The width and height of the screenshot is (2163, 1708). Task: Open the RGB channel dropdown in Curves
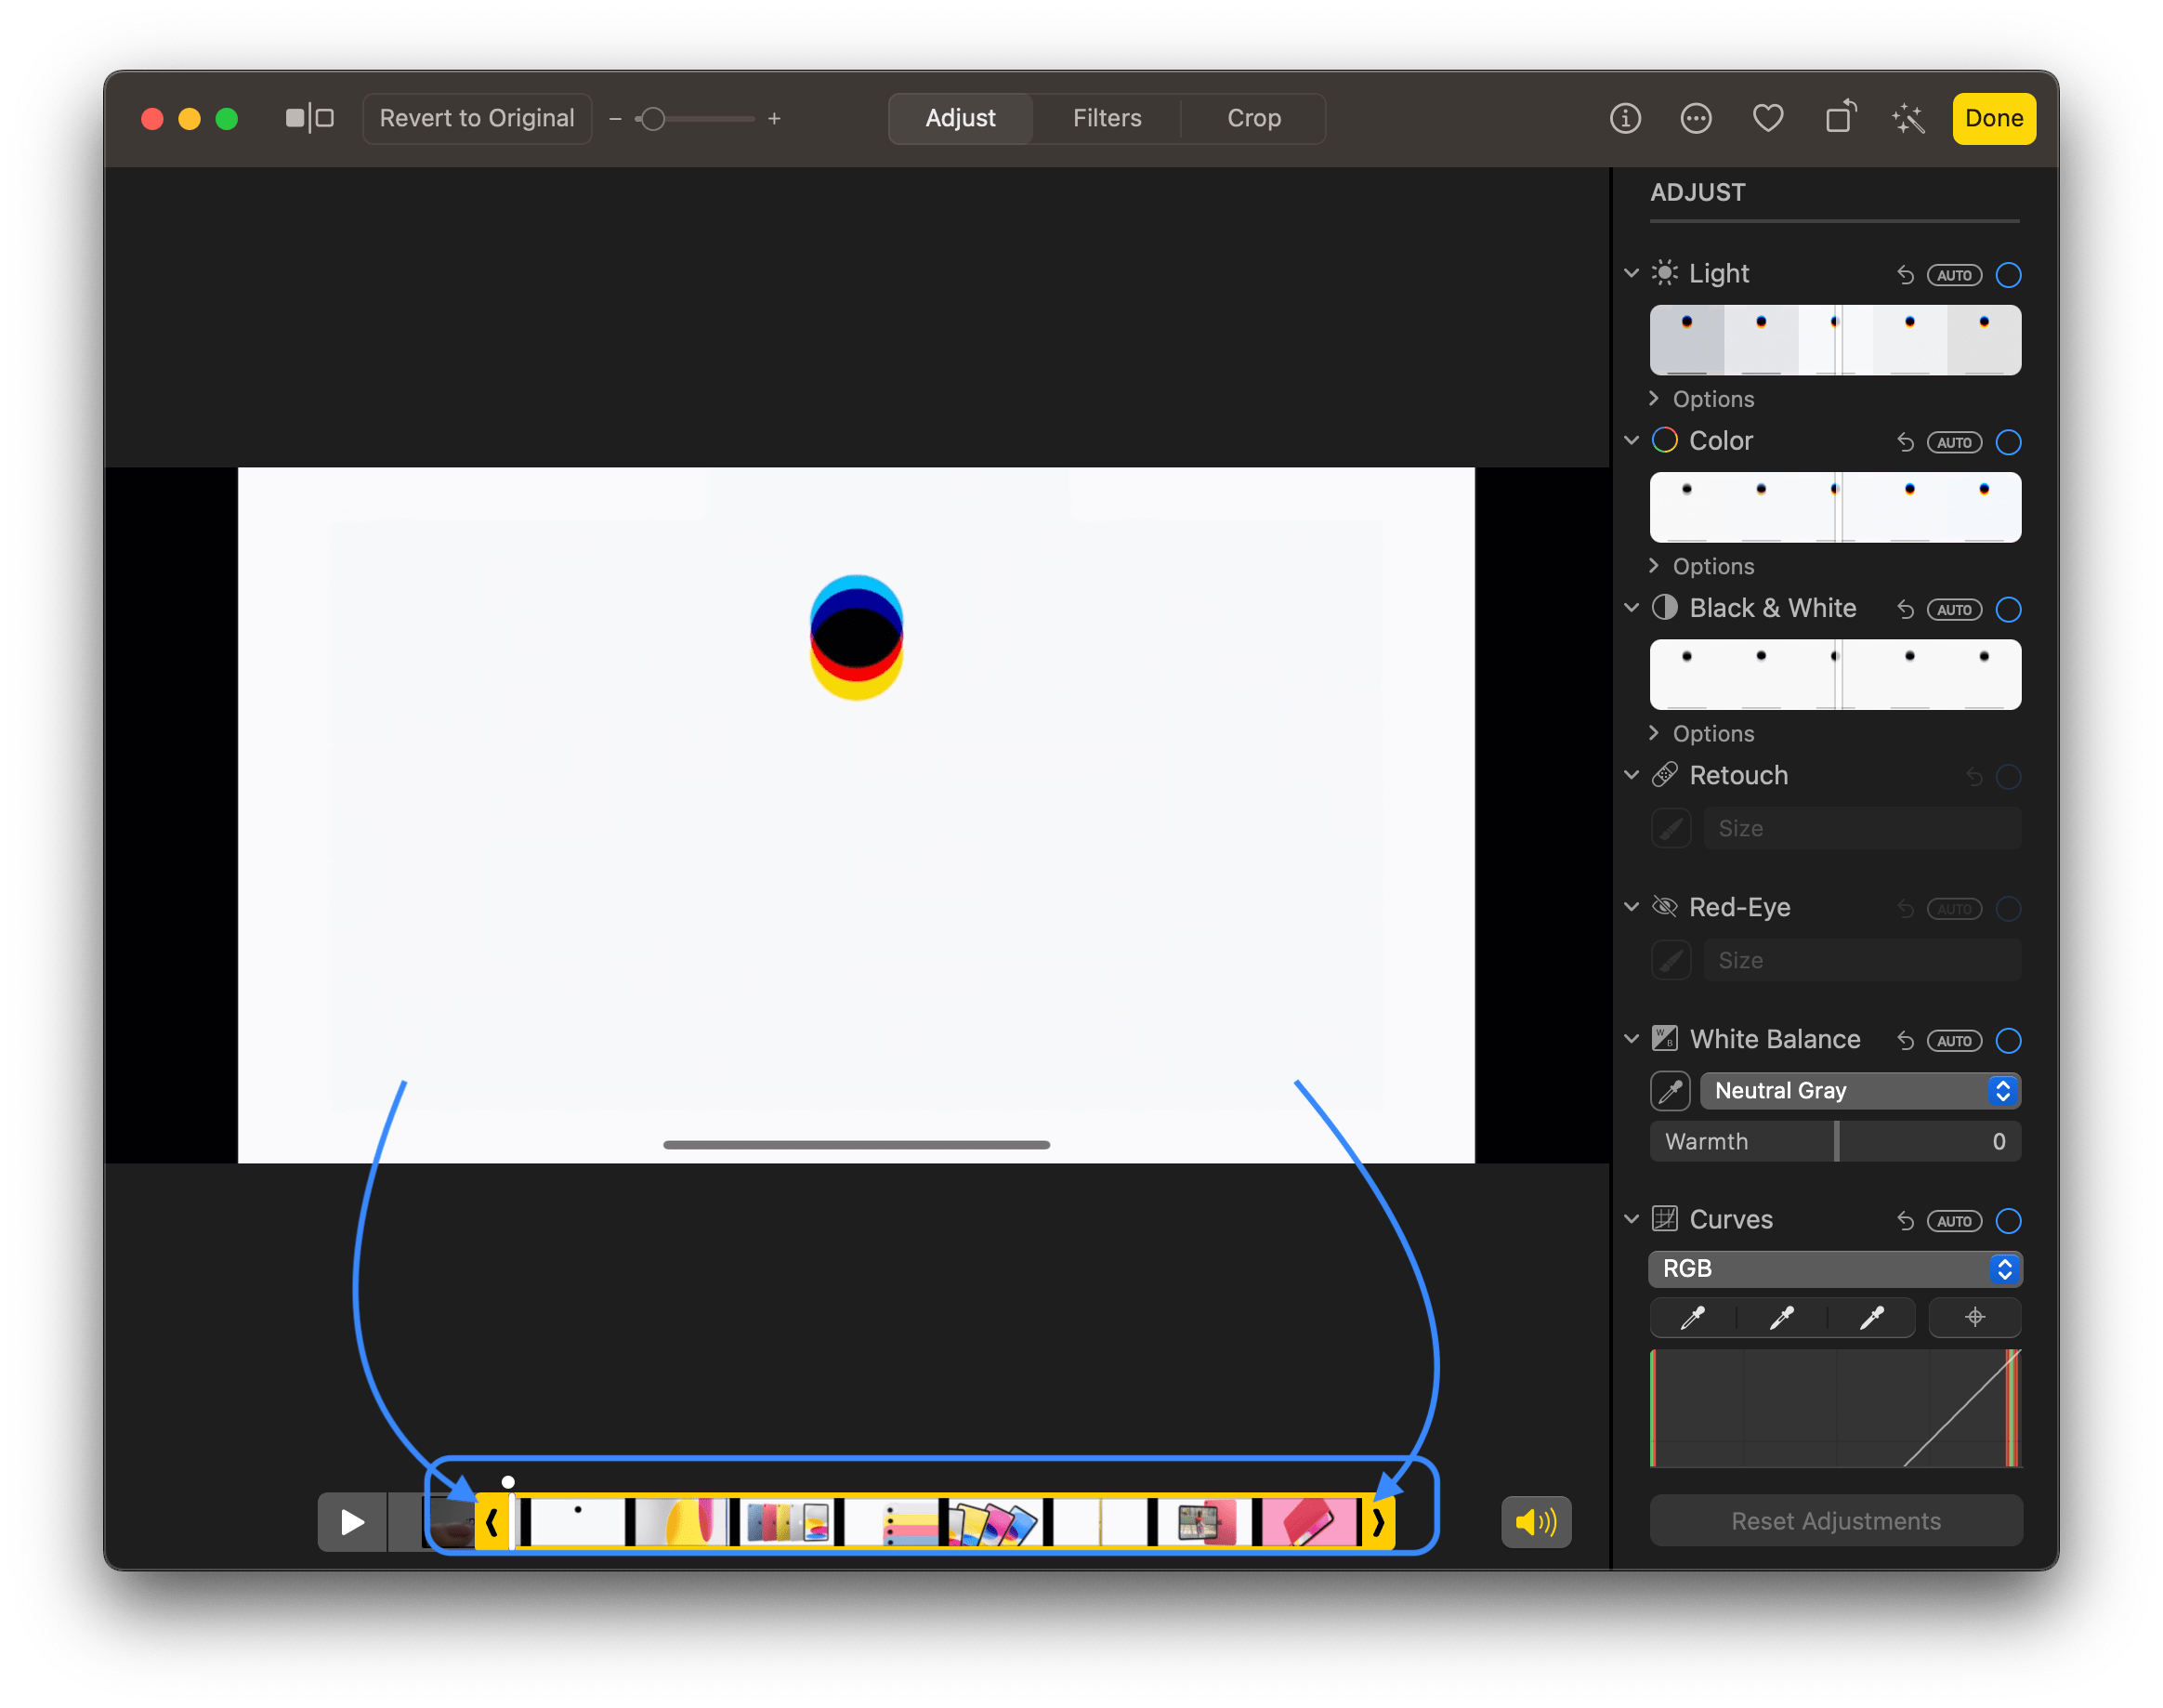(x=1834, y=1268)
